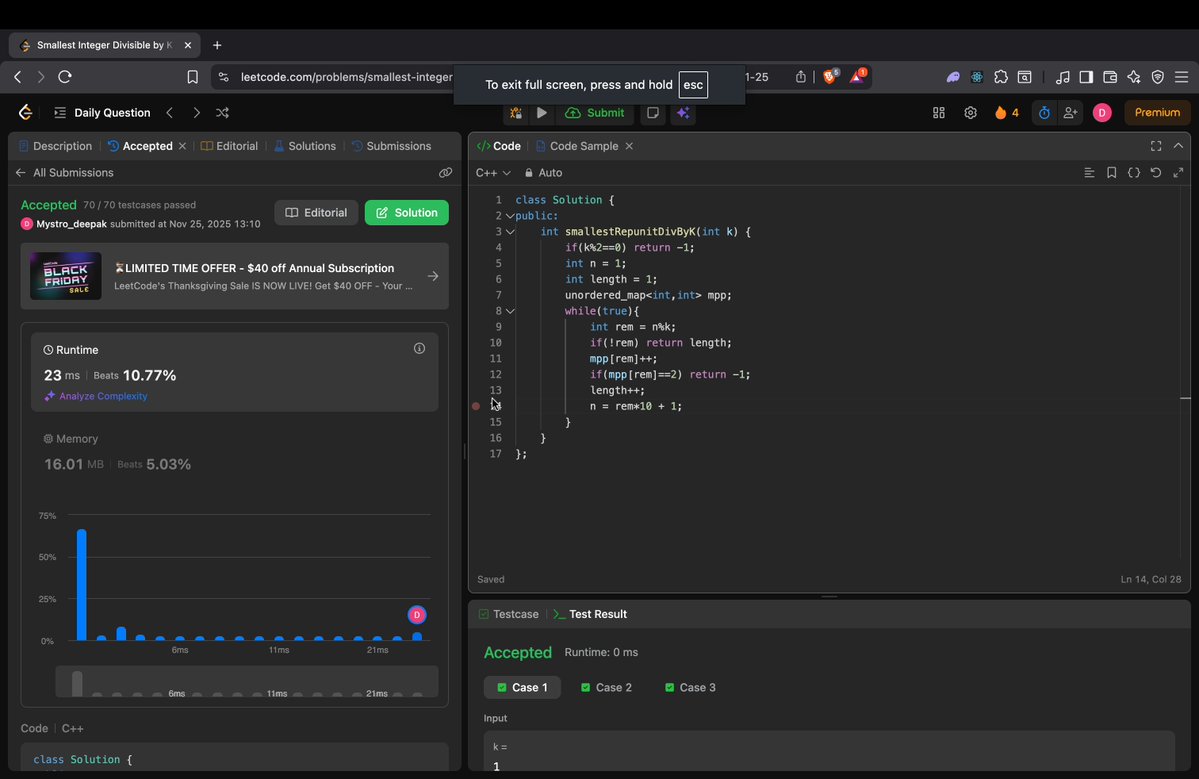Toggle the browser sidebar panel icon
This screenshot has width=1199, height=779.
(1086, 76)
